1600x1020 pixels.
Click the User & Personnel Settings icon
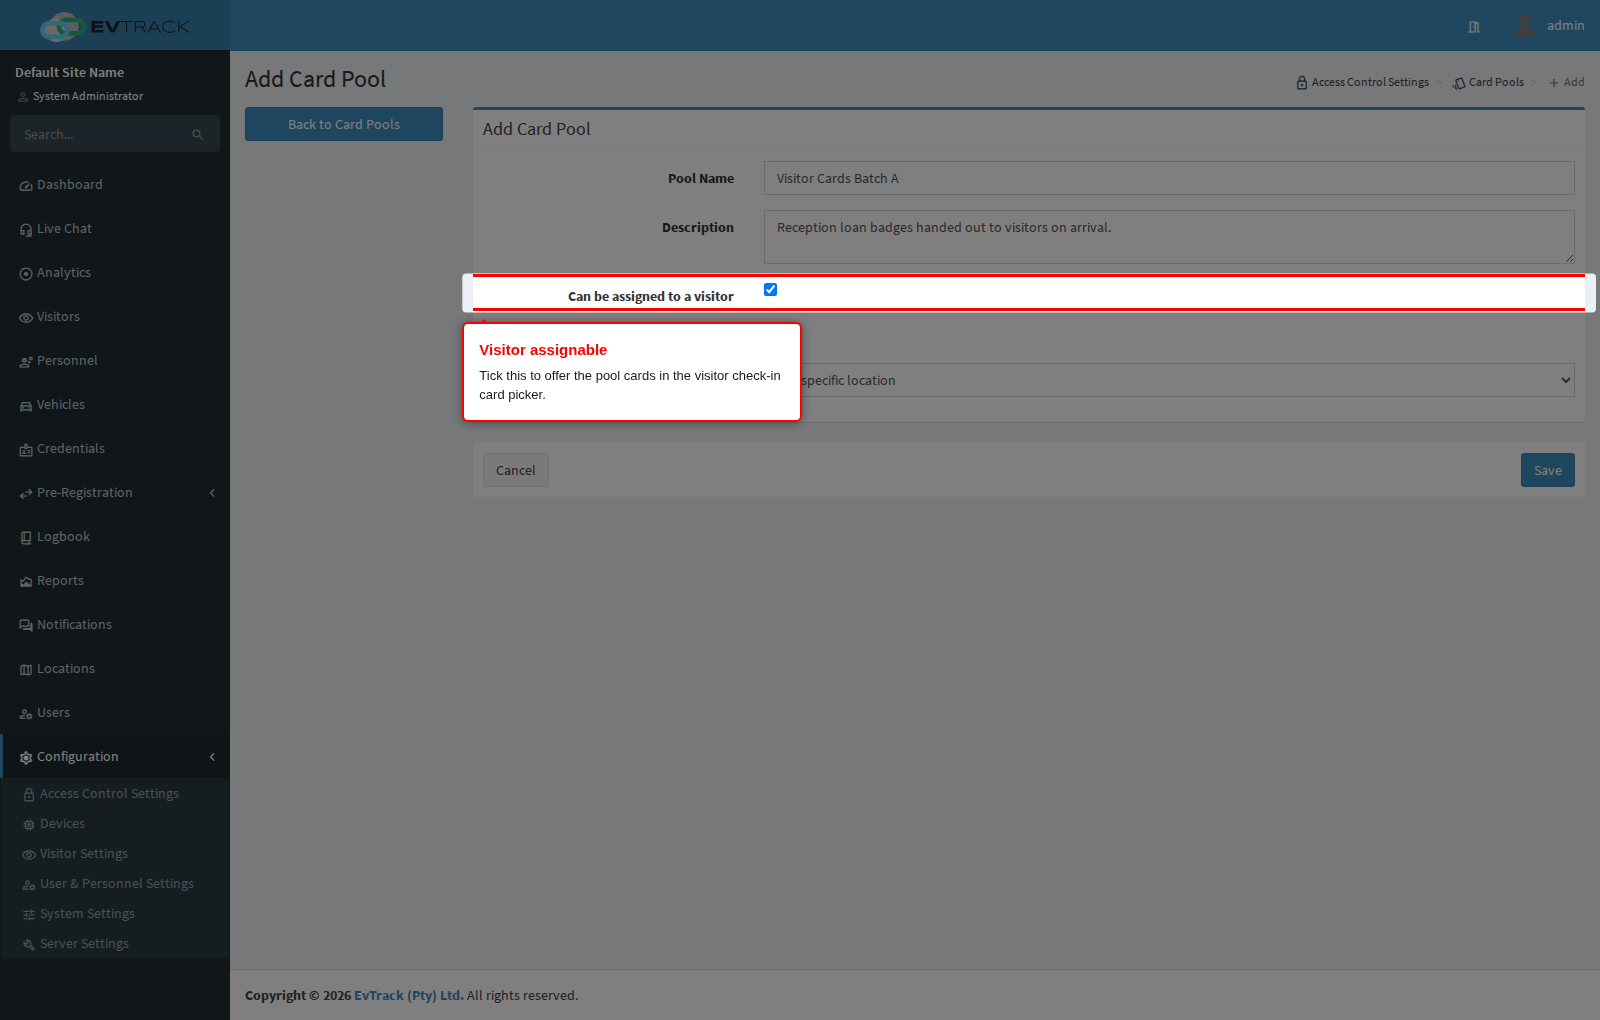pyautogui.click(x=29, y=885)
